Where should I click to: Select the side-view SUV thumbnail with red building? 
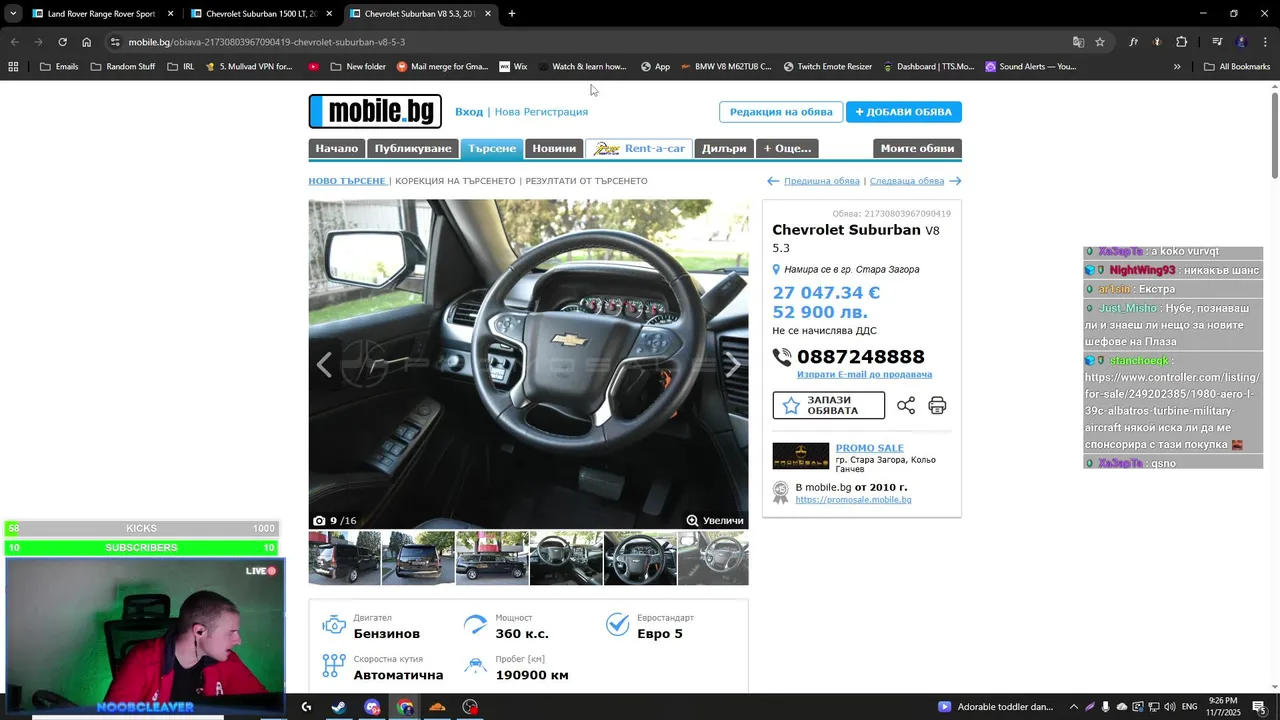[492, 558]
